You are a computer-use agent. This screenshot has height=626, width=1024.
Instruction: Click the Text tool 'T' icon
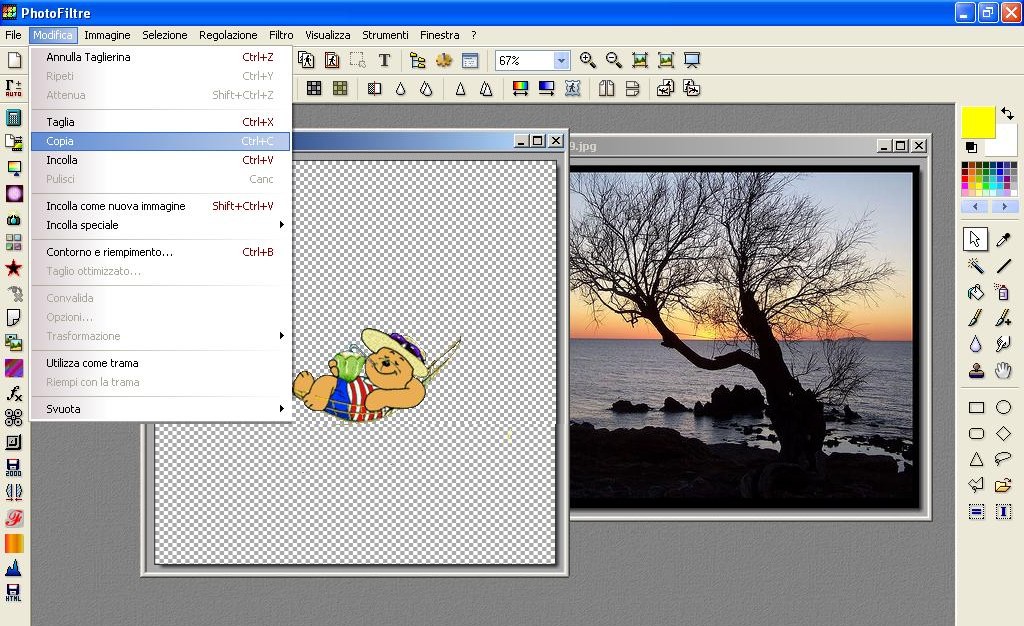384,61
